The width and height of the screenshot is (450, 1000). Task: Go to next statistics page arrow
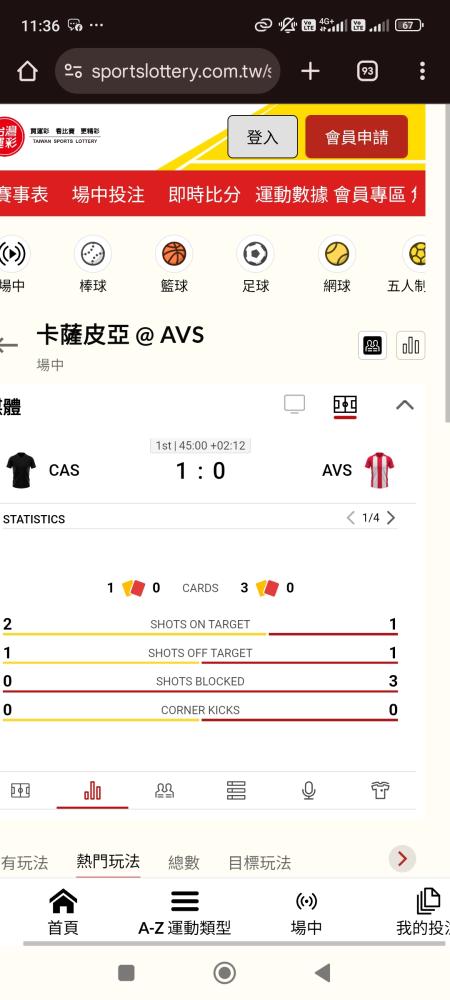pyautogui.click(x=391, y=518)
